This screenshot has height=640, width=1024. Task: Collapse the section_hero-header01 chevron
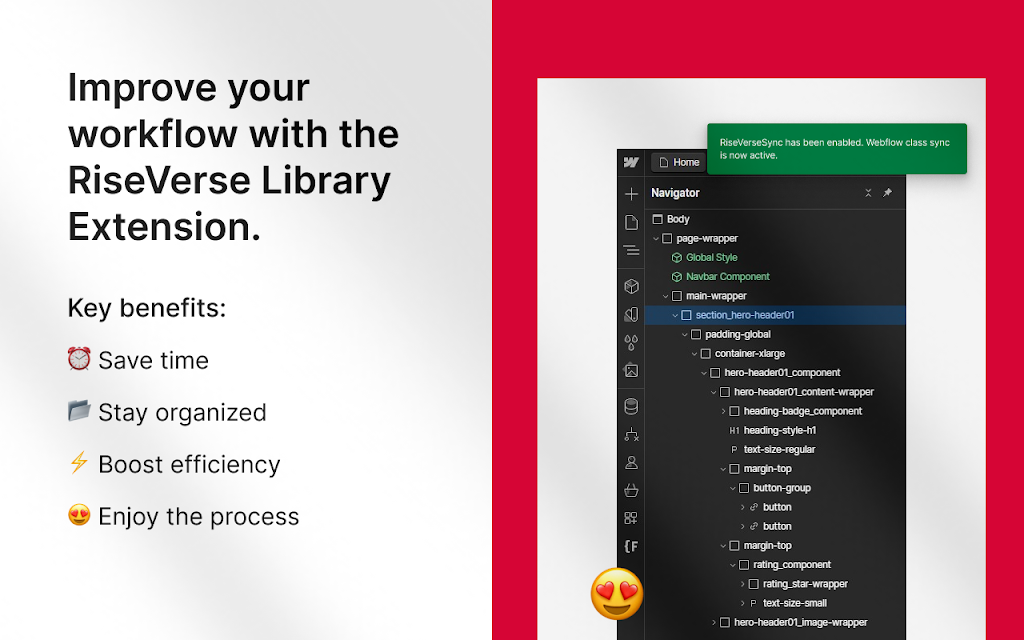[675, 315]
